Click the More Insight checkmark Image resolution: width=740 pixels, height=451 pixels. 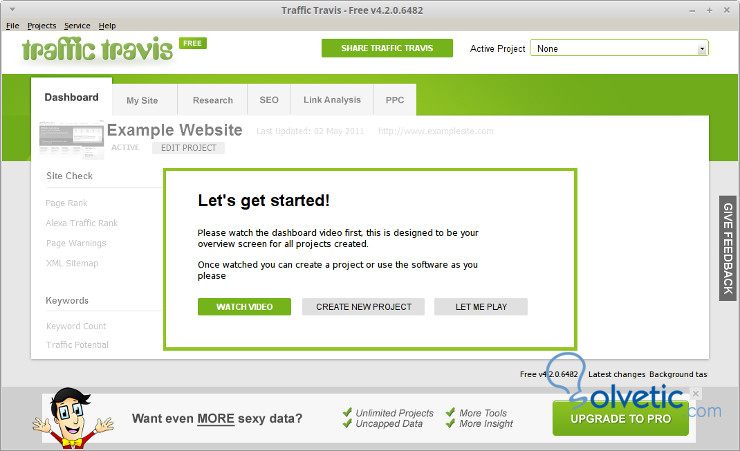pyautogui.click(x=451, y=424)
